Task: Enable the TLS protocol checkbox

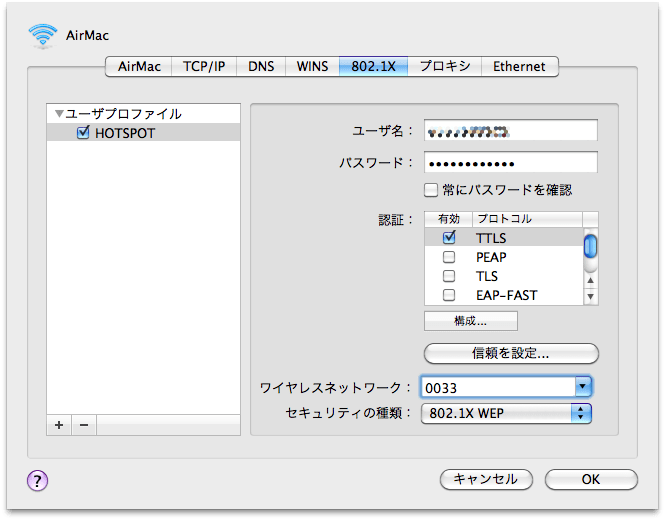Action: click(449, 276)
